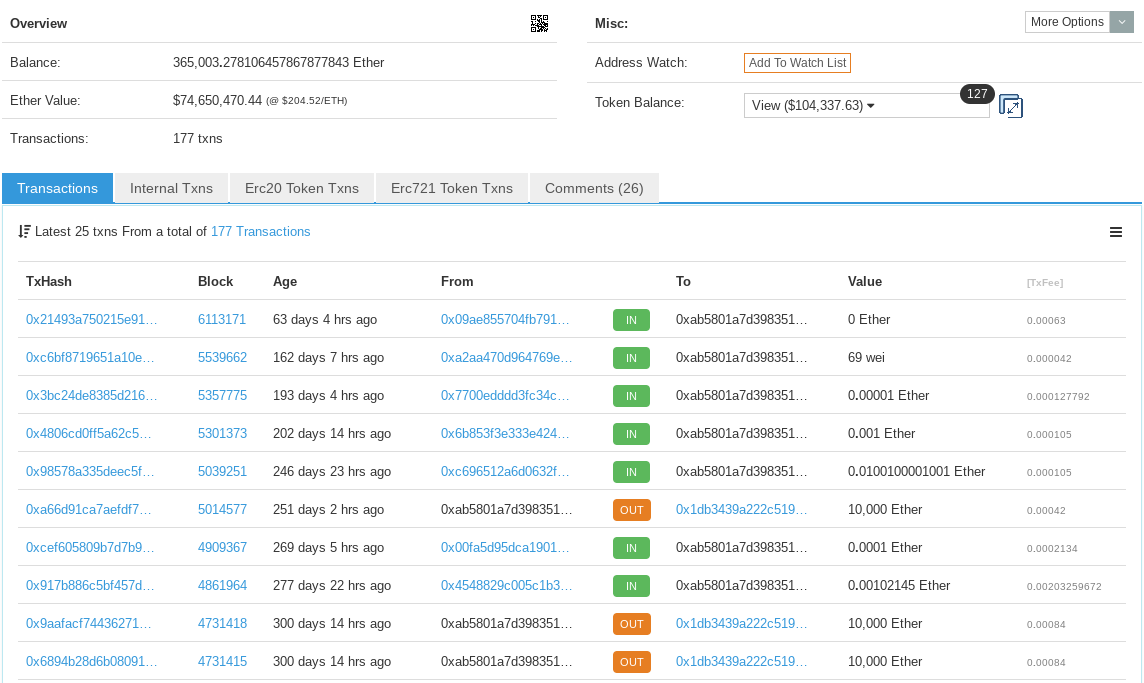Click the OUT badge for block 5014577
This screenshot has height=683, width=1144.
click(631, 510)
